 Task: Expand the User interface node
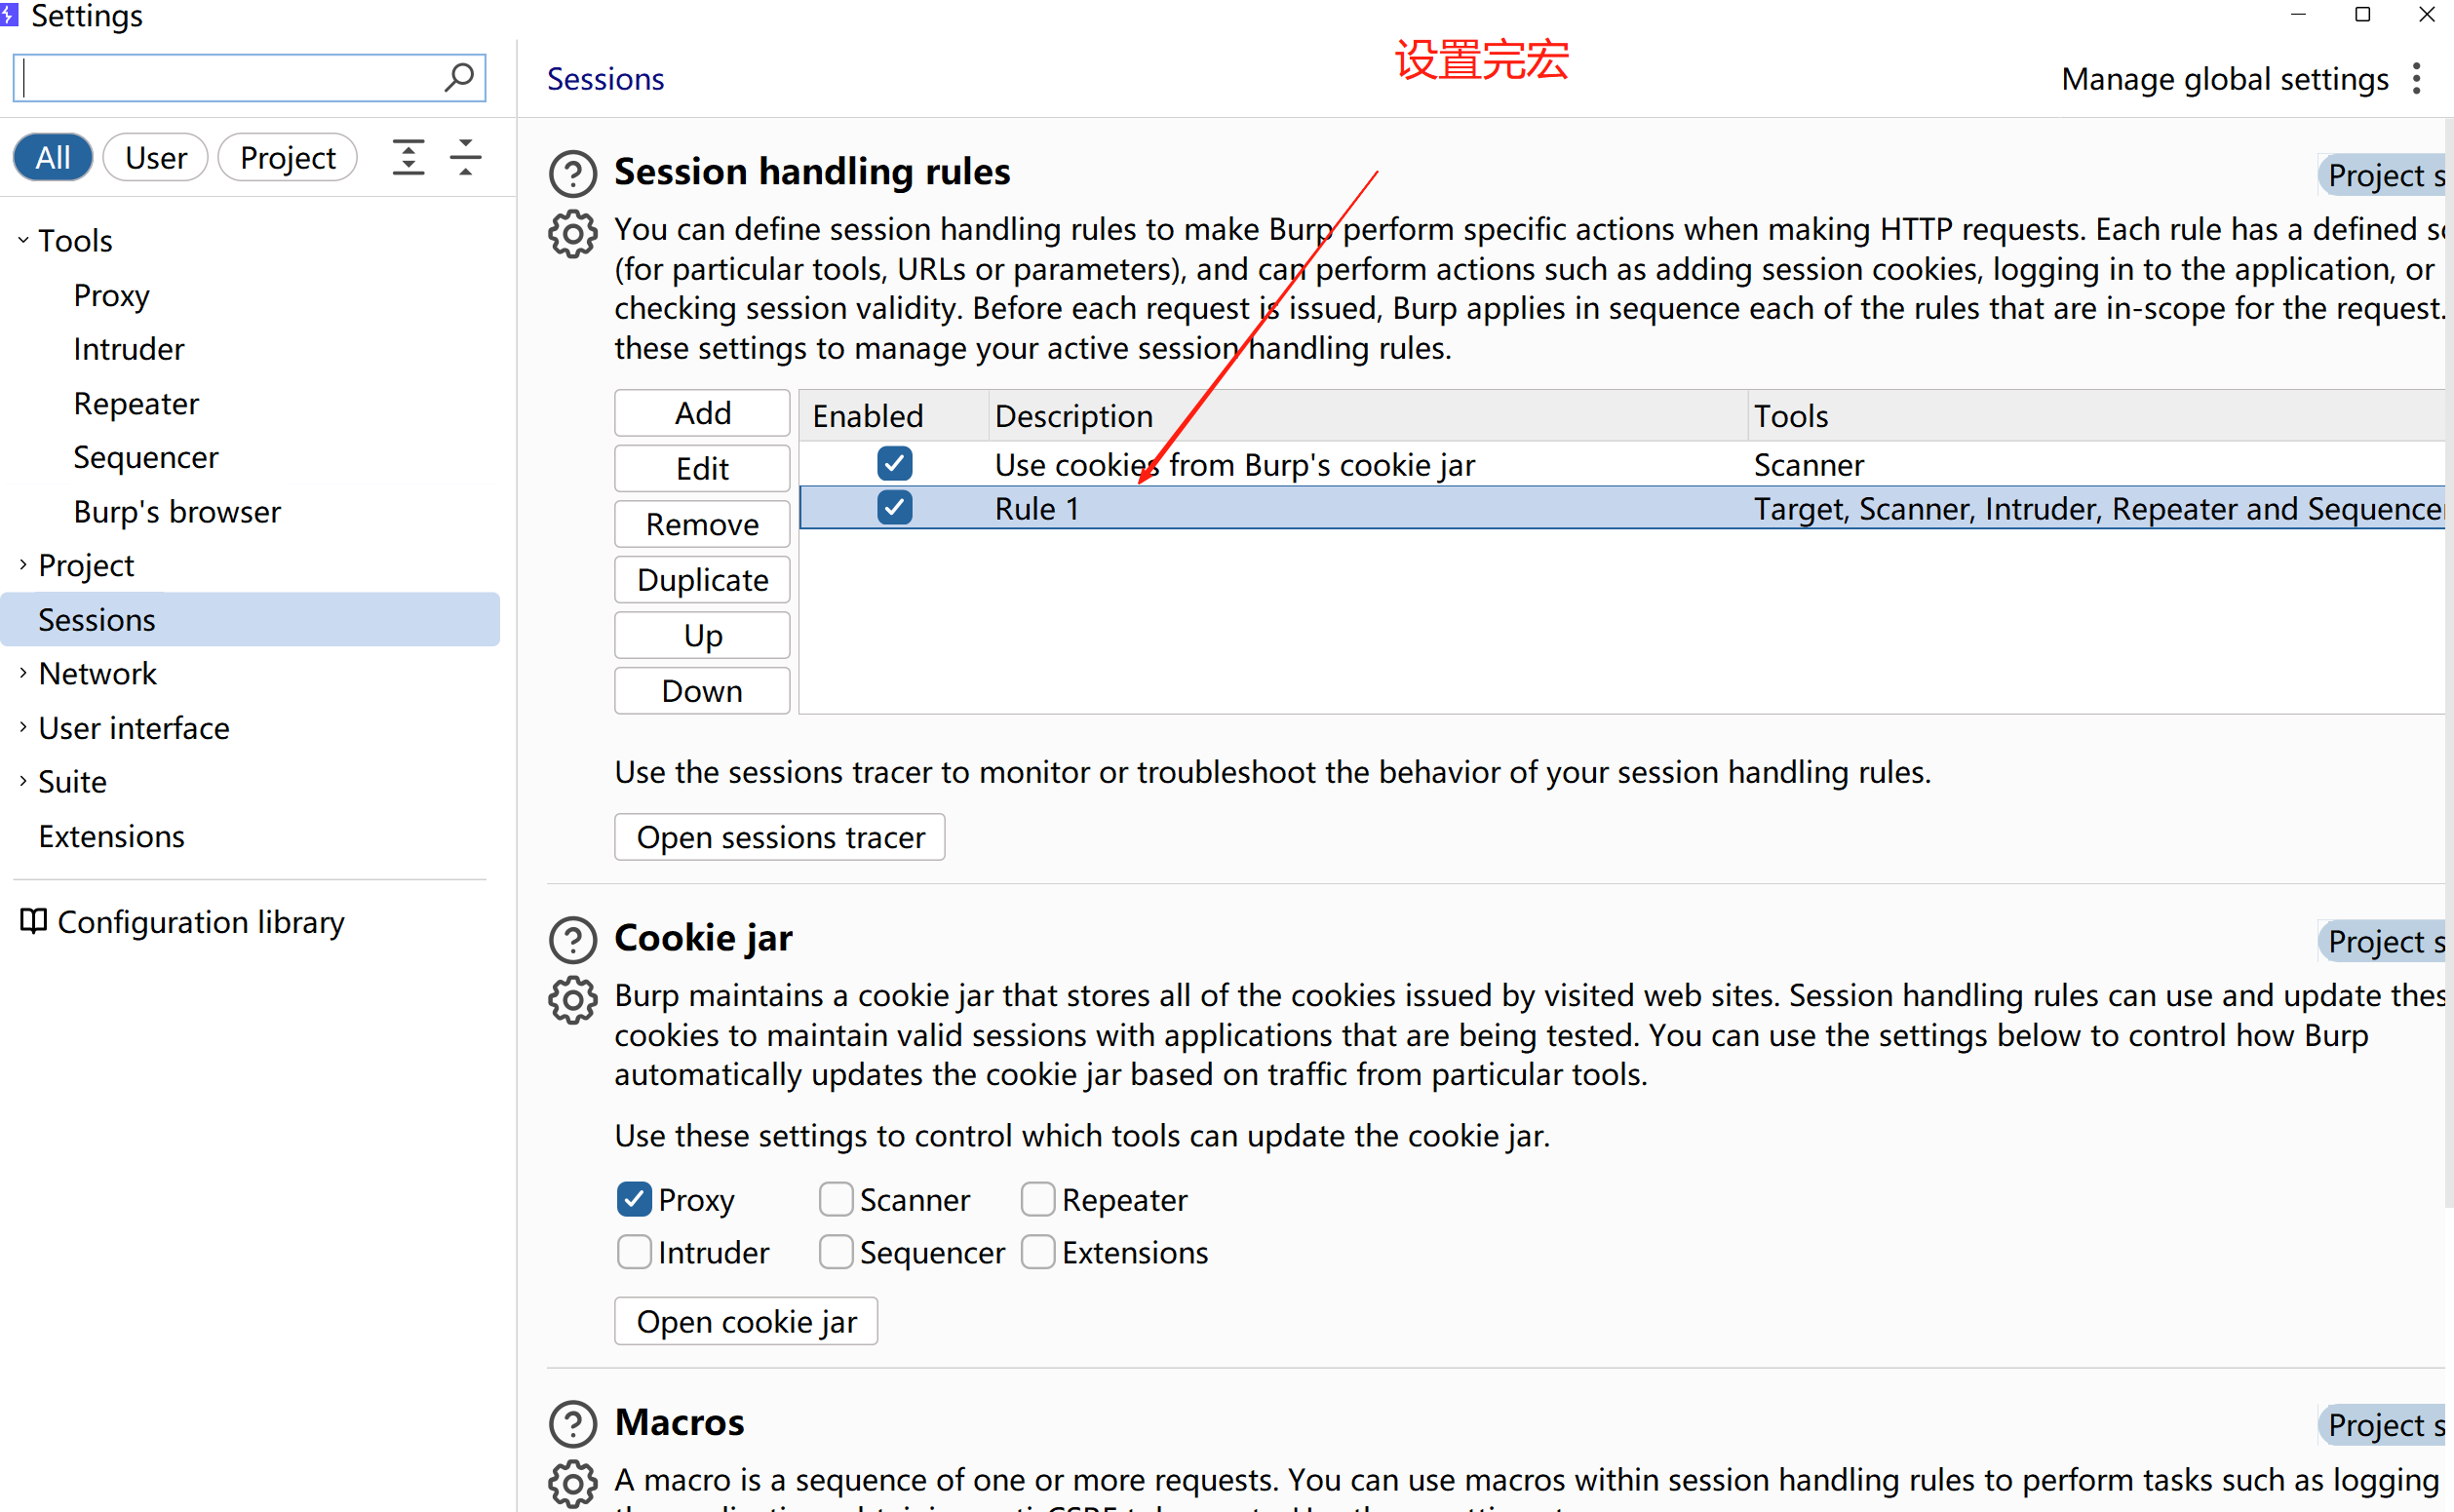(x=23, y=728)
